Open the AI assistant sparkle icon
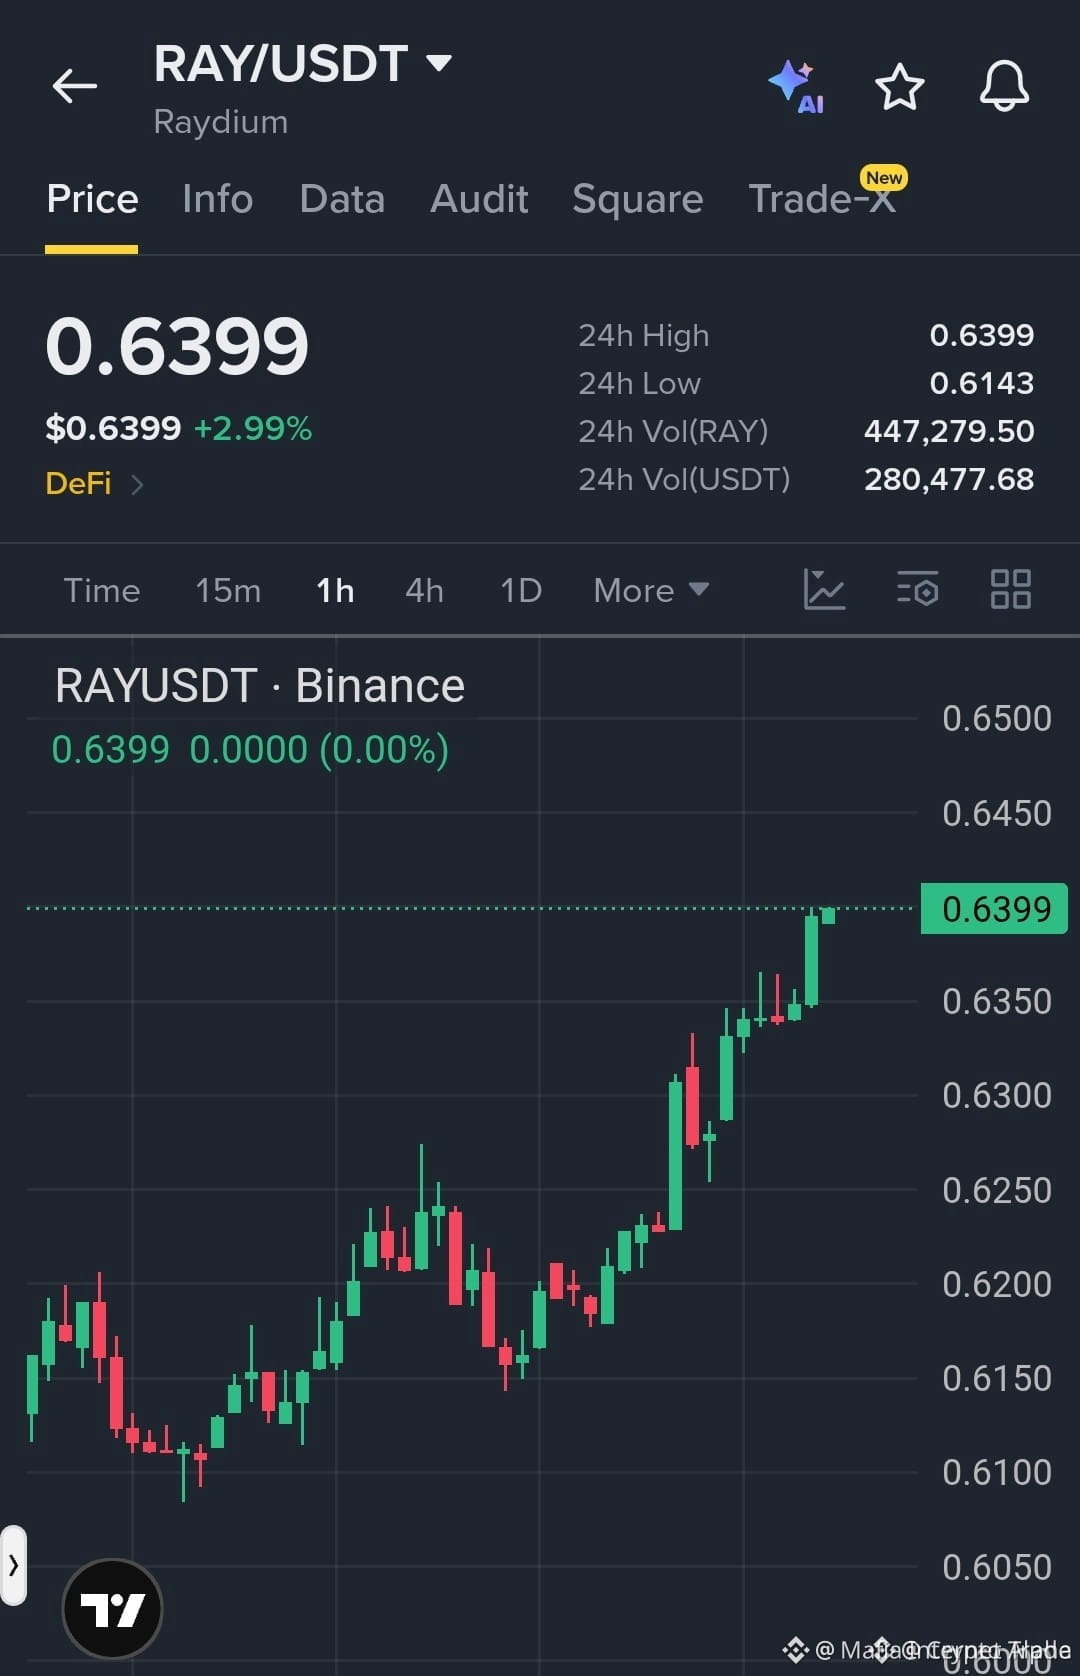This screenshot has width=1080, height=1676. (797, 86)
